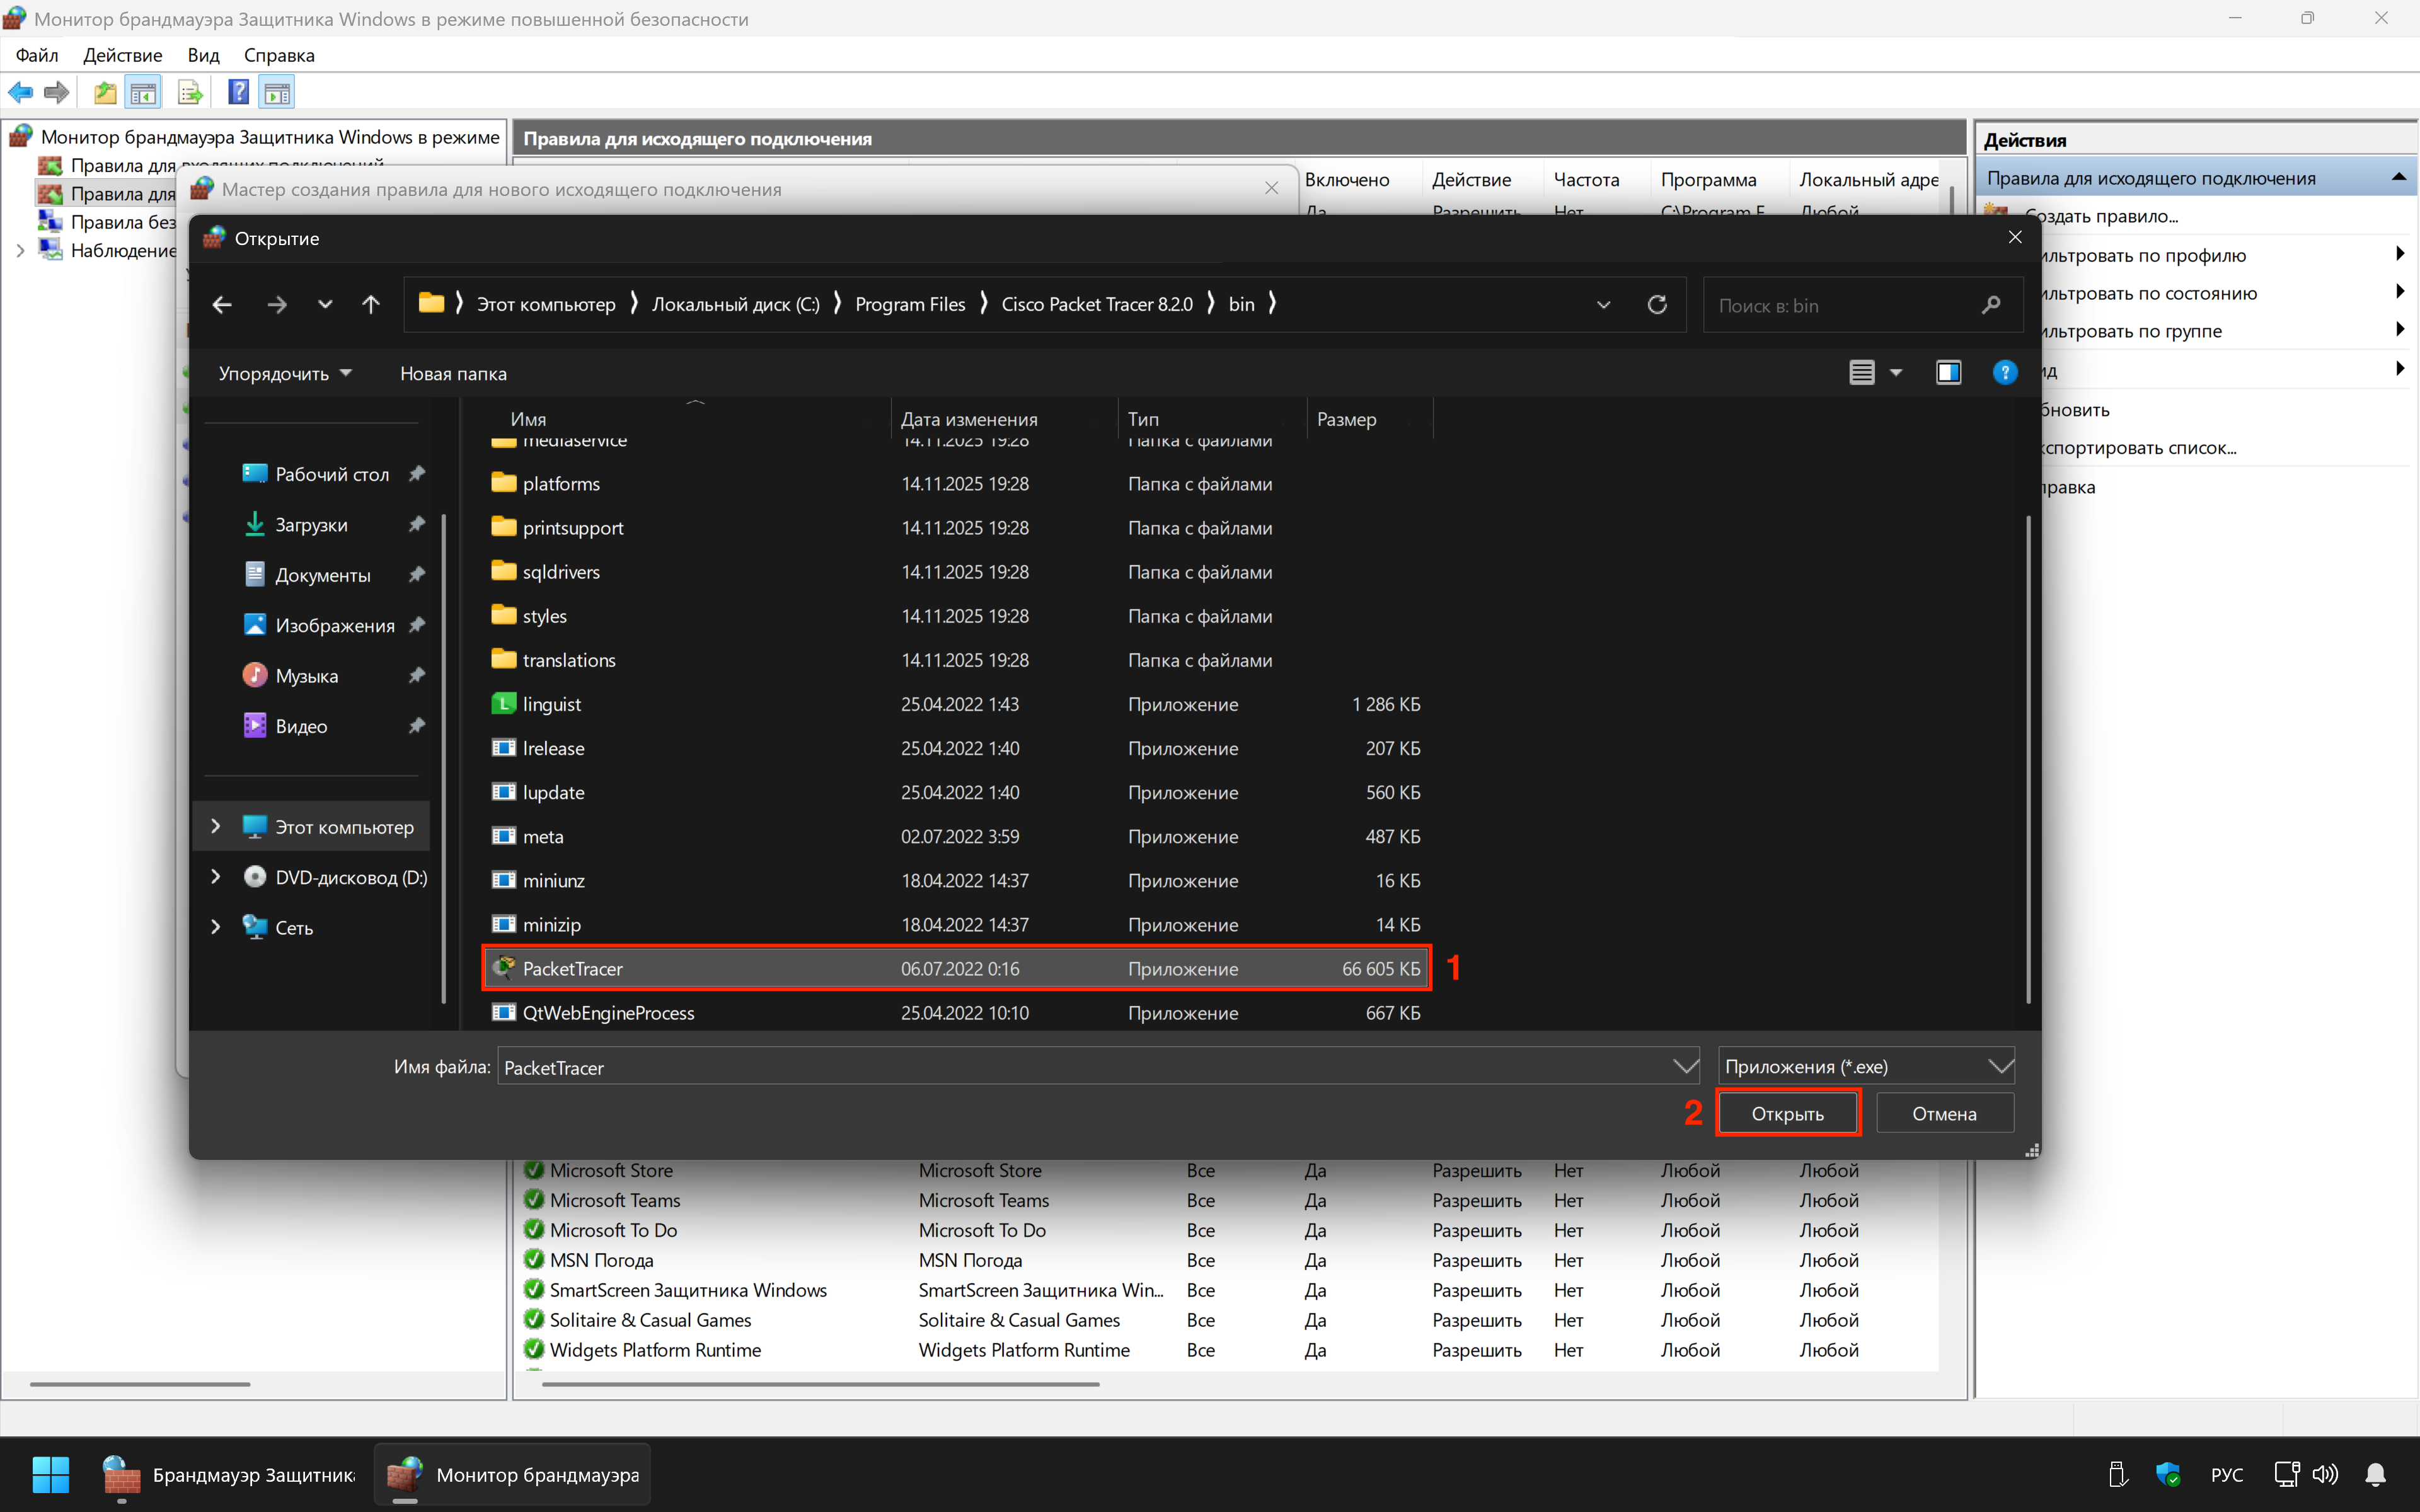Viewport: 2420px width, 1512px height.
Task: Select the linguist application file
Action: [551, 704]
